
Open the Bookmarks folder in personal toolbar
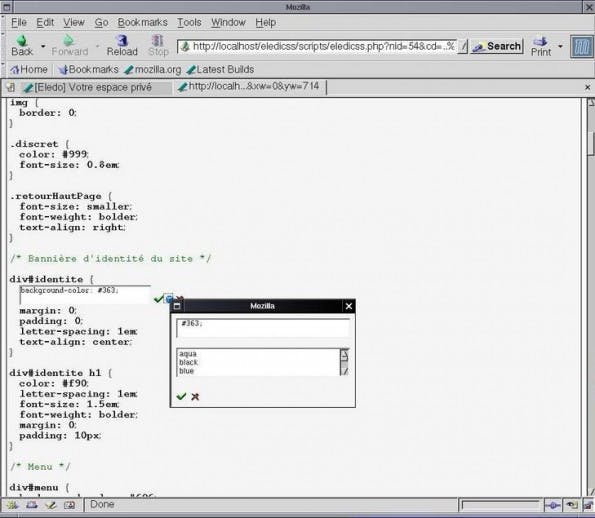[88, 69]
